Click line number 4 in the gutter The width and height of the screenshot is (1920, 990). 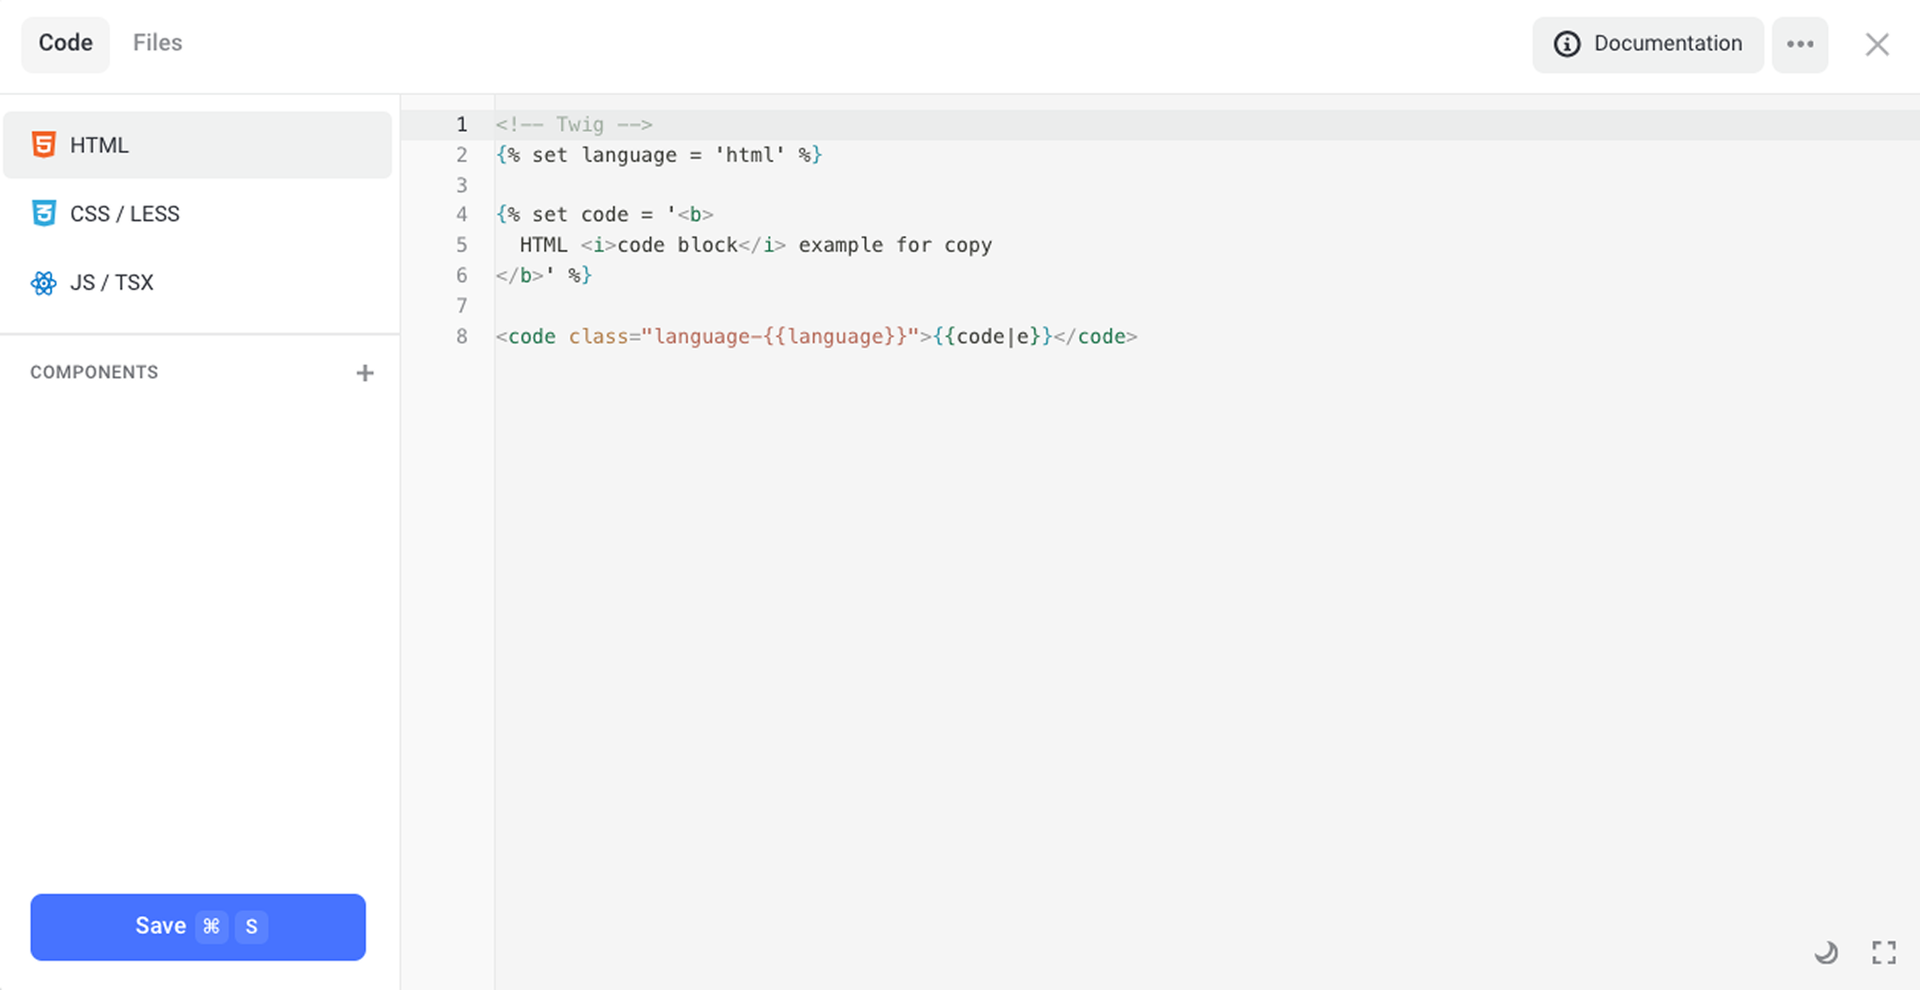[461, 215]
